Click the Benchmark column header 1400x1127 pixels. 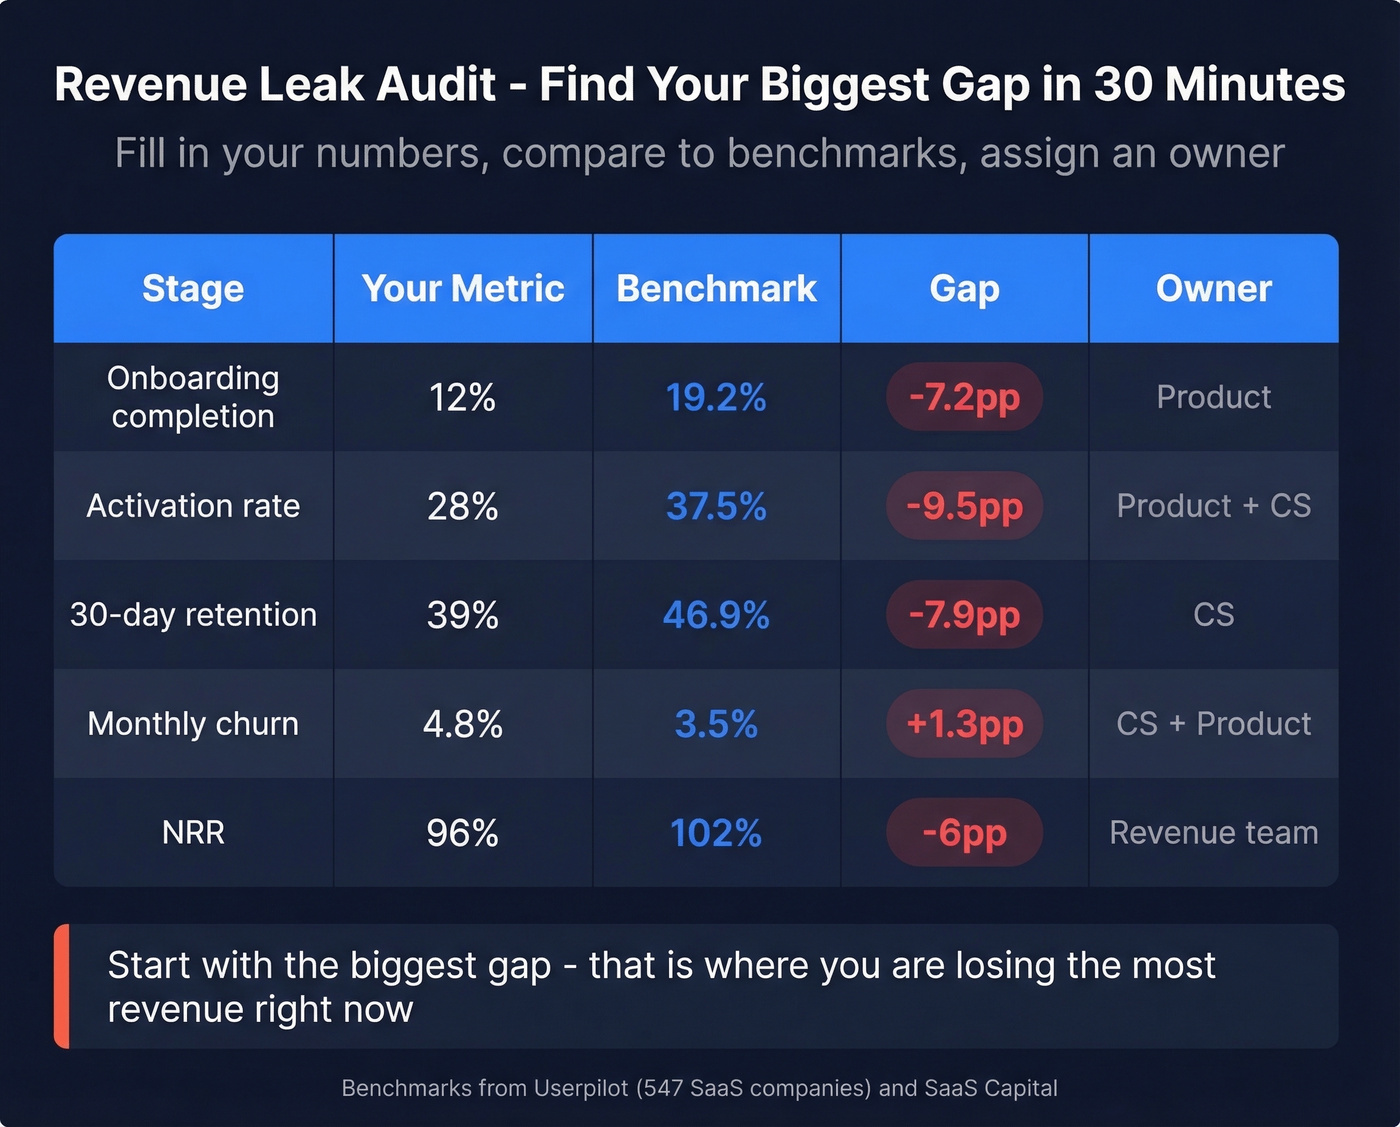(716, 288)
